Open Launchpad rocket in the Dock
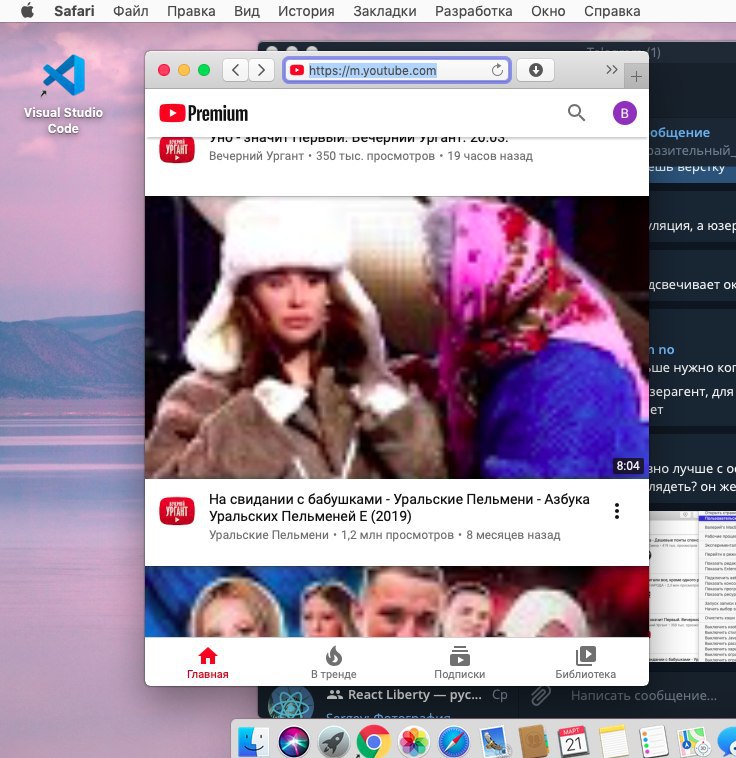The image size is (736, 758). pos(334,741)
